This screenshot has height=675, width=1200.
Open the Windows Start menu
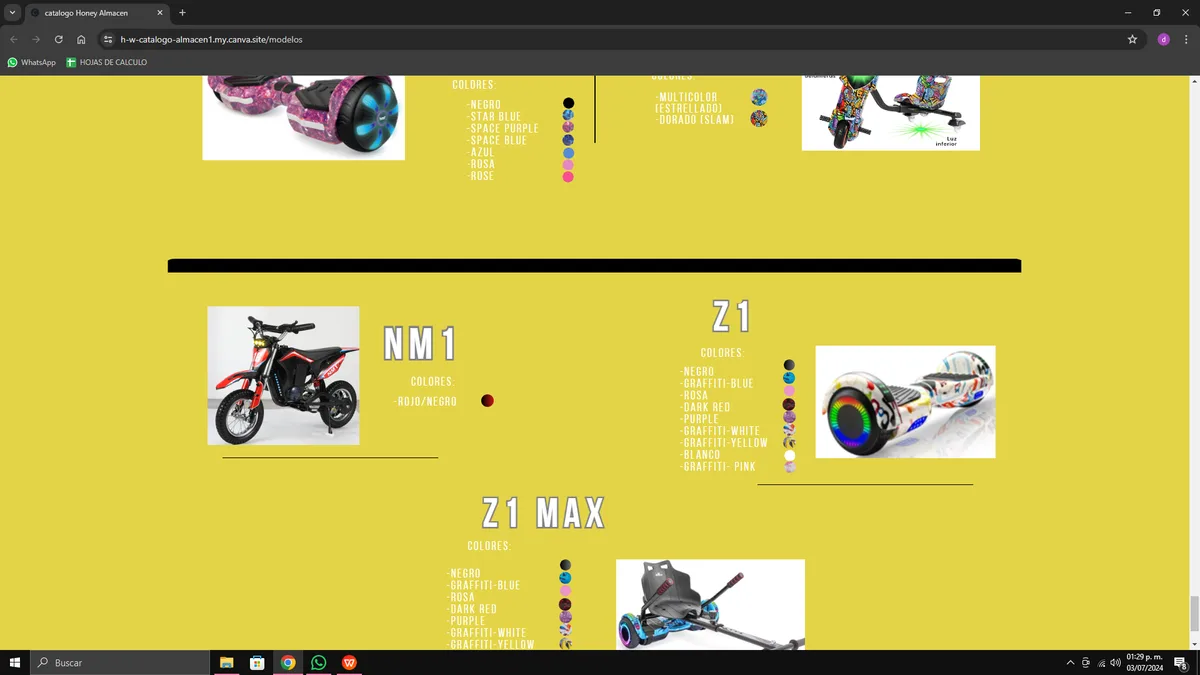pos(15,663)
